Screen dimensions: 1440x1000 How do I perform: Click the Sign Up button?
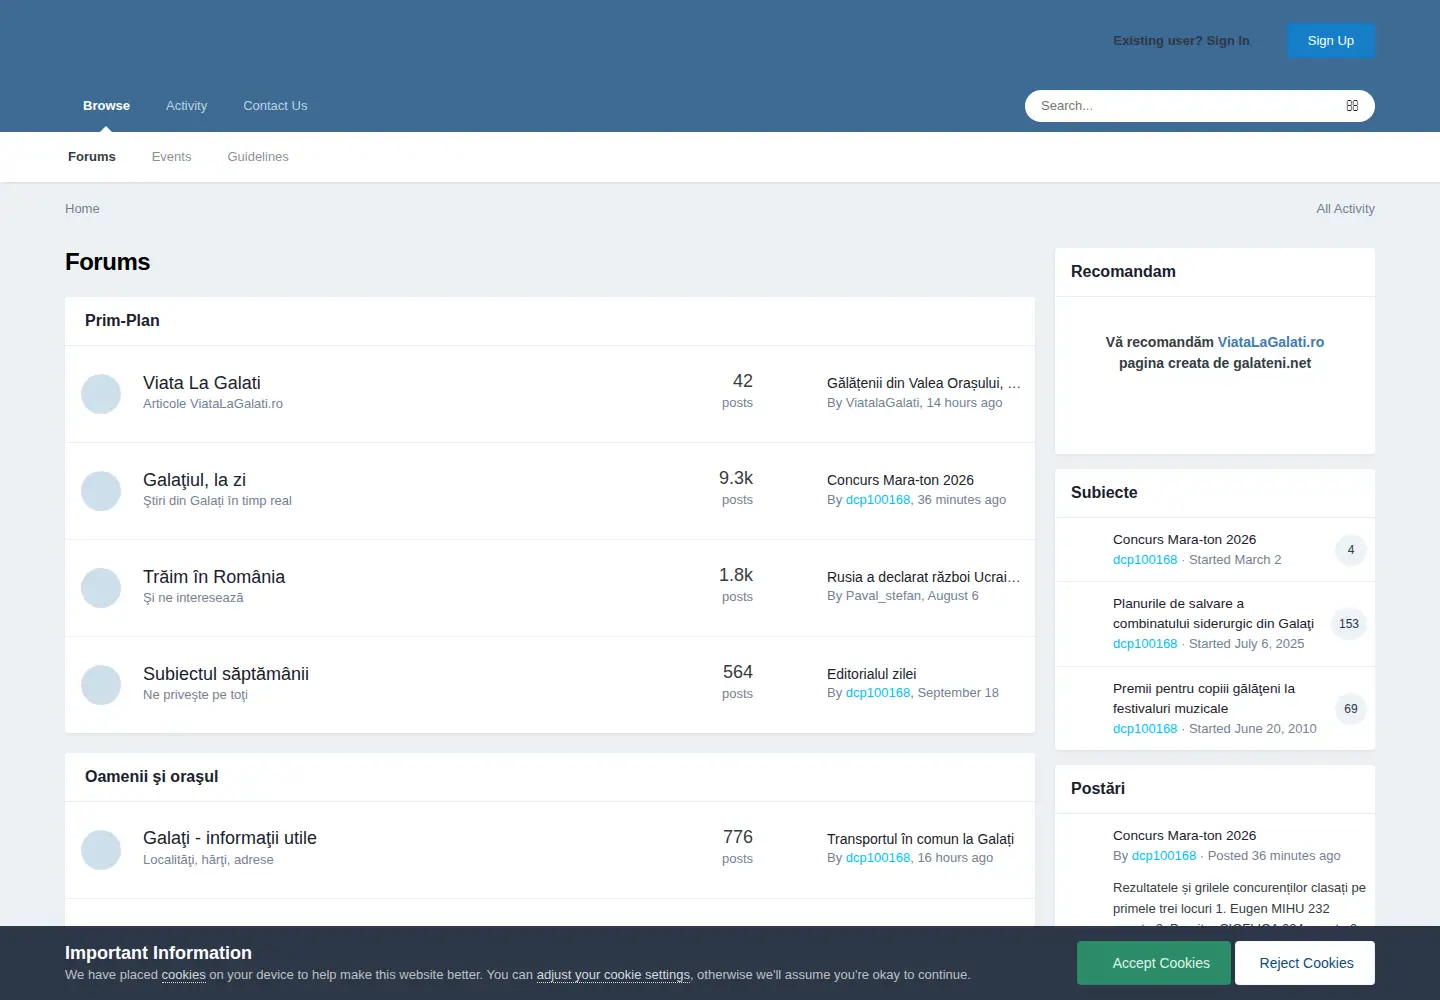[x=1331, y=41]
